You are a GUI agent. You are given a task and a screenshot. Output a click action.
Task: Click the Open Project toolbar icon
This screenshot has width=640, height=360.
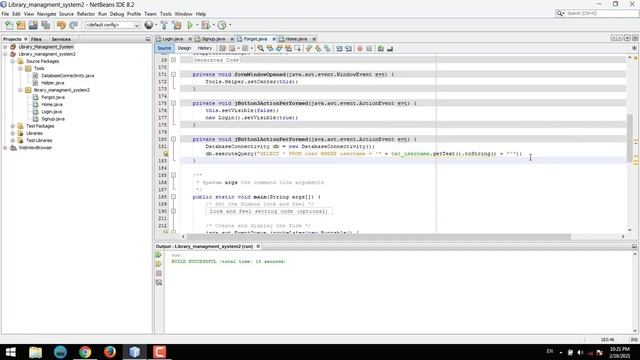[33, 25]
